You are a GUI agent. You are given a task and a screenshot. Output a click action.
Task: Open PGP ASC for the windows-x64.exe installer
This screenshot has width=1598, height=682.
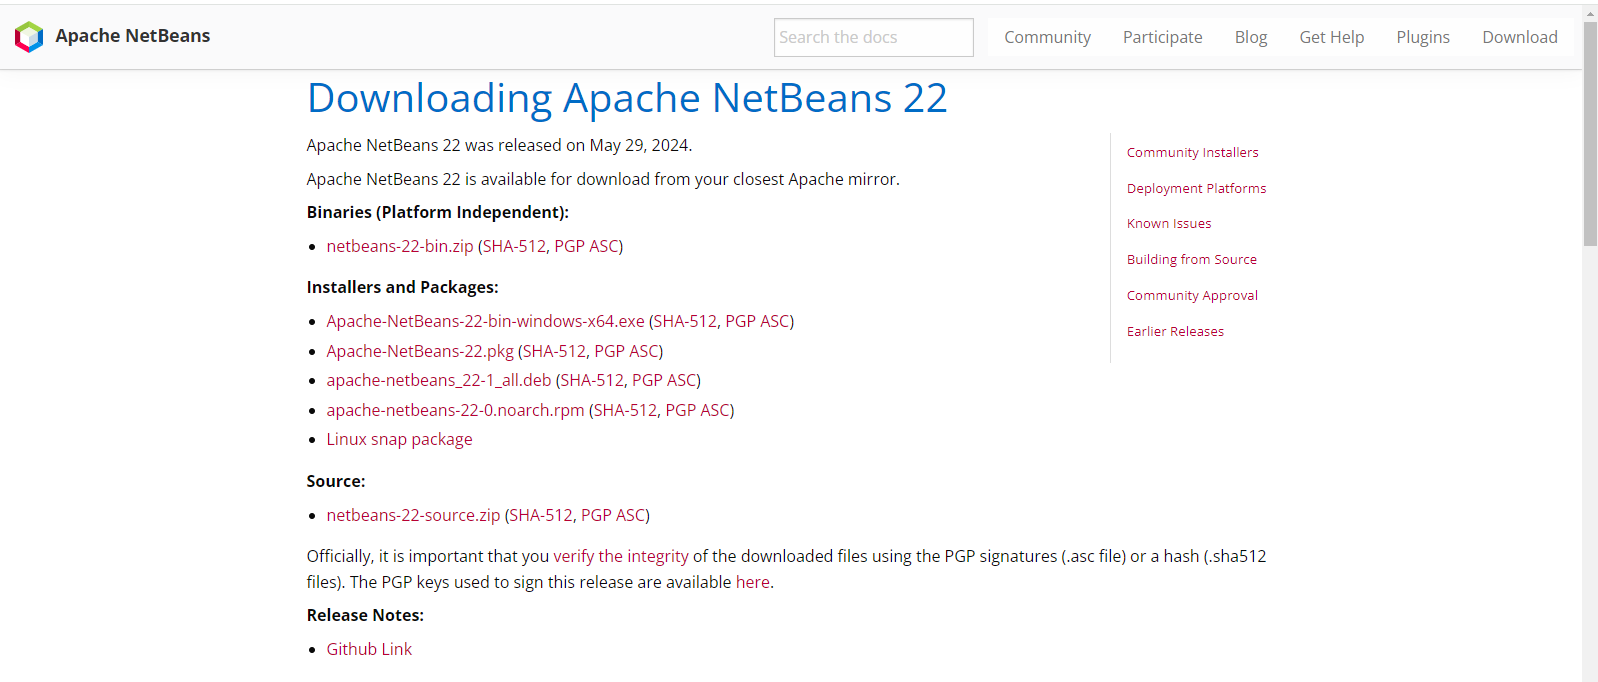pyautogui.click(x=757, y=321)
